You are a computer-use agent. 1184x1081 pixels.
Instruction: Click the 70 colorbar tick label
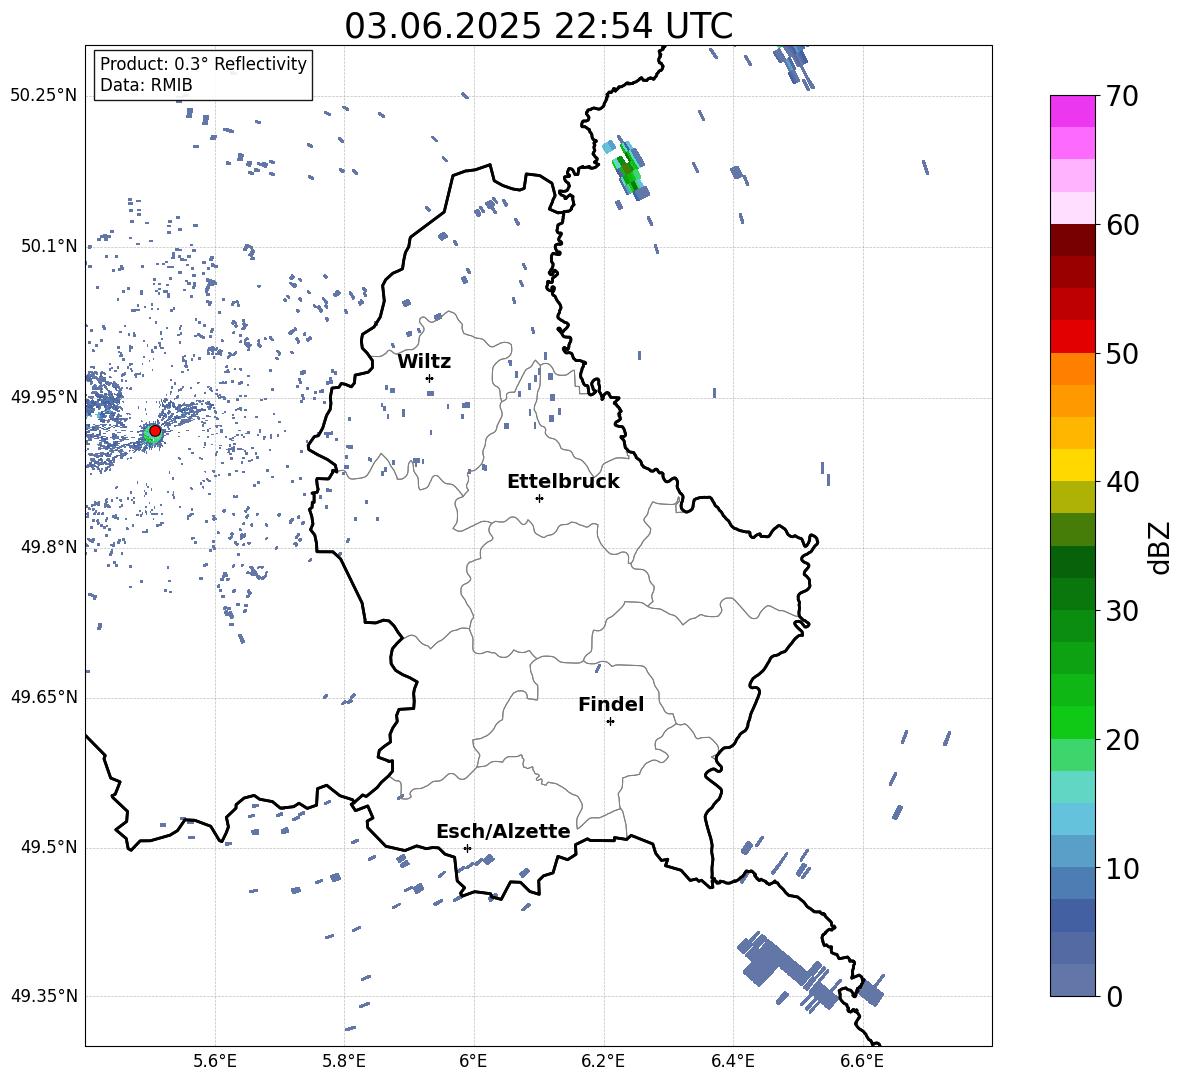[1123, 96]
